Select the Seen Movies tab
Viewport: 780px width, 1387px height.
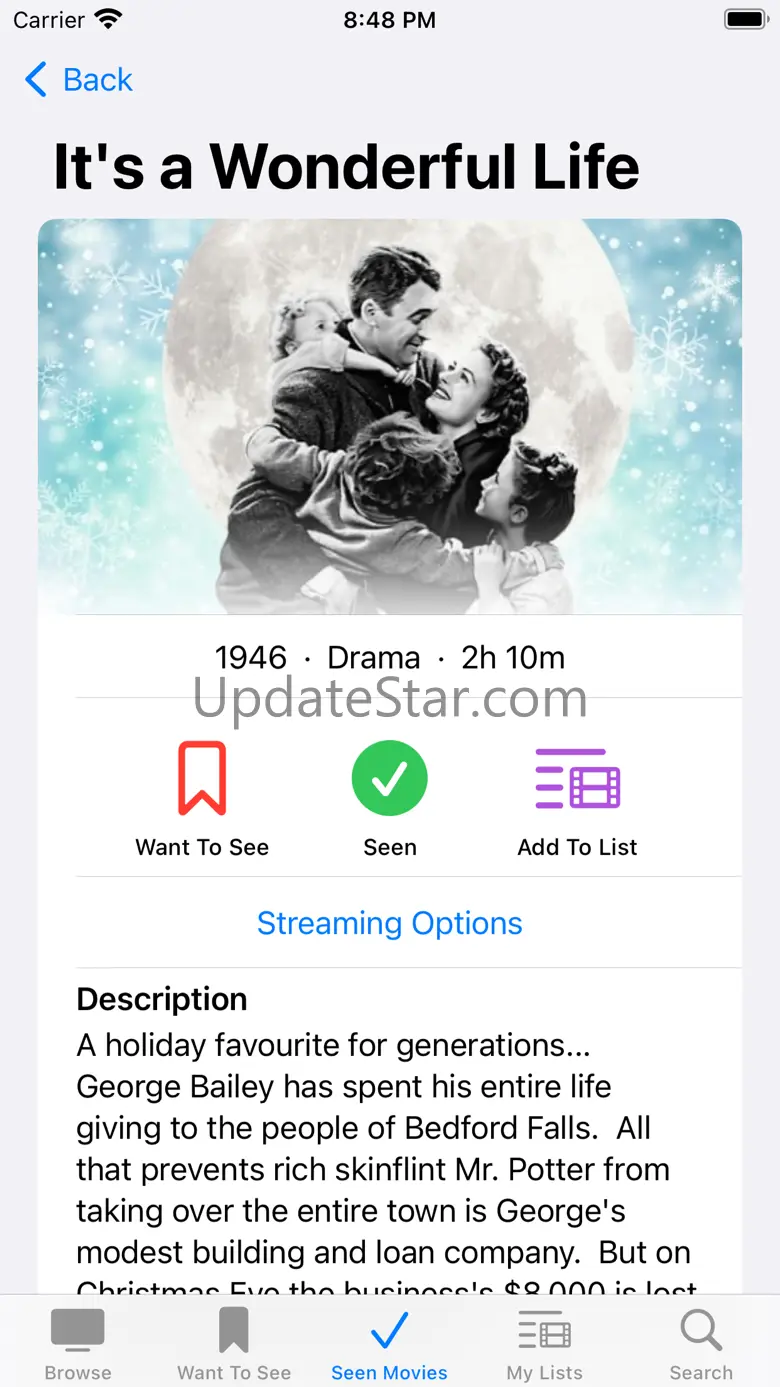click(389, 1345)
